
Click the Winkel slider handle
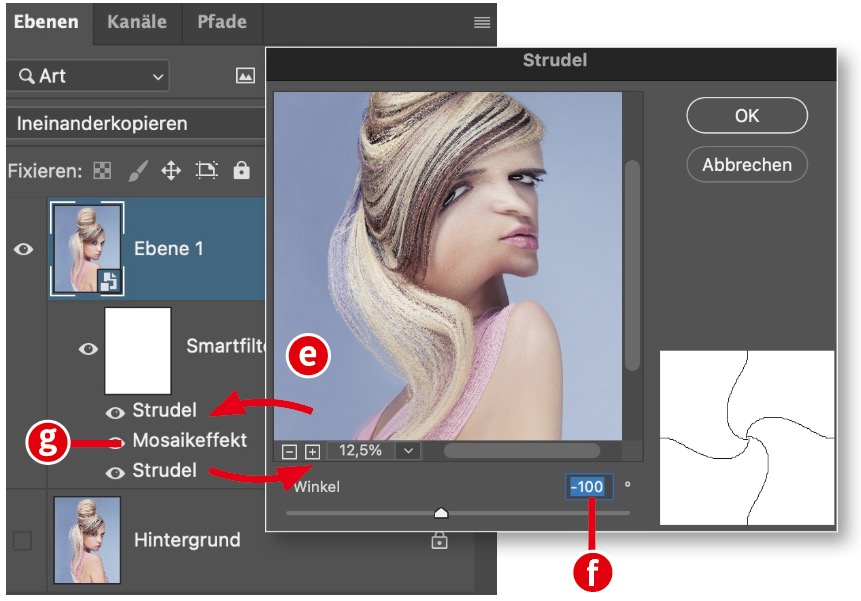point(441,513)
